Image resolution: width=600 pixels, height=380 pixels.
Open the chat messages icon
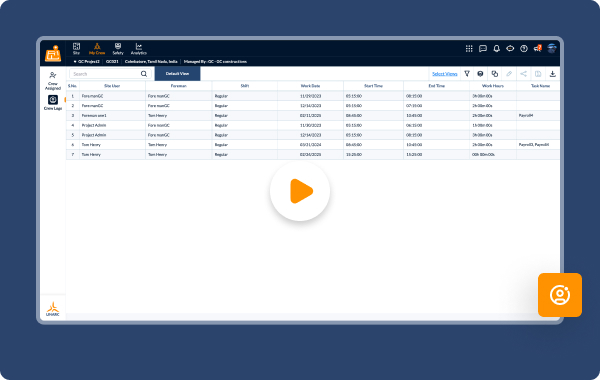[x=483, y=49]
